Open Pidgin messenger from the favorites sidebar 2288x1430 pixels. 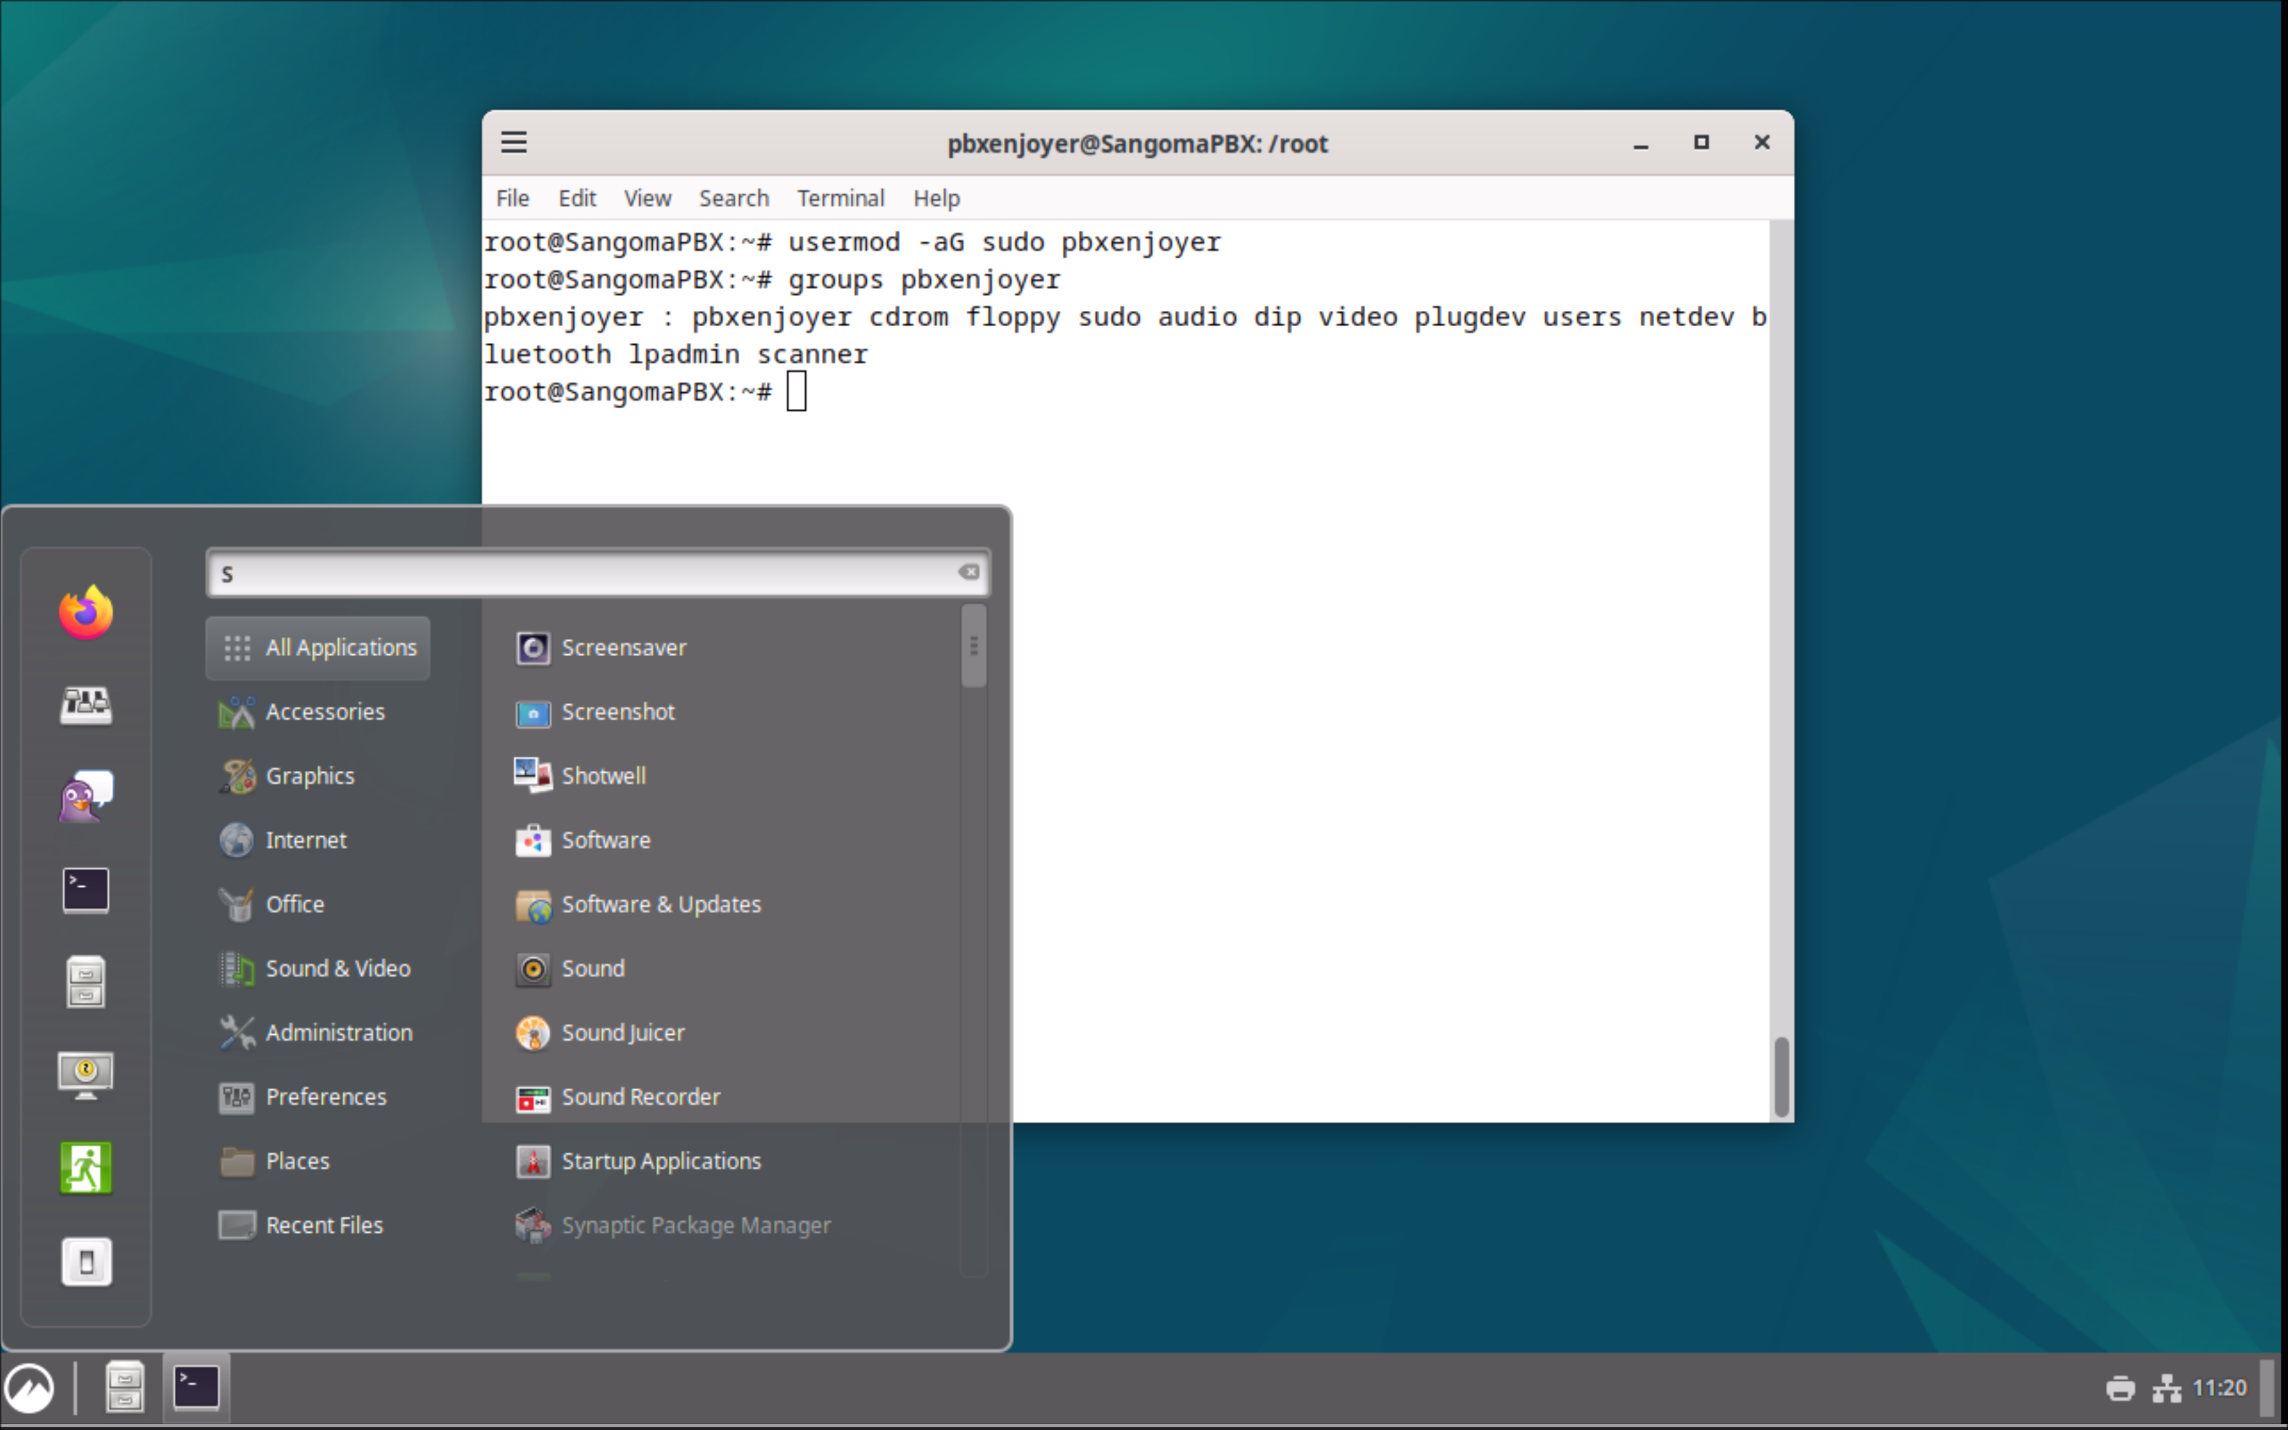tap(86, 797)
